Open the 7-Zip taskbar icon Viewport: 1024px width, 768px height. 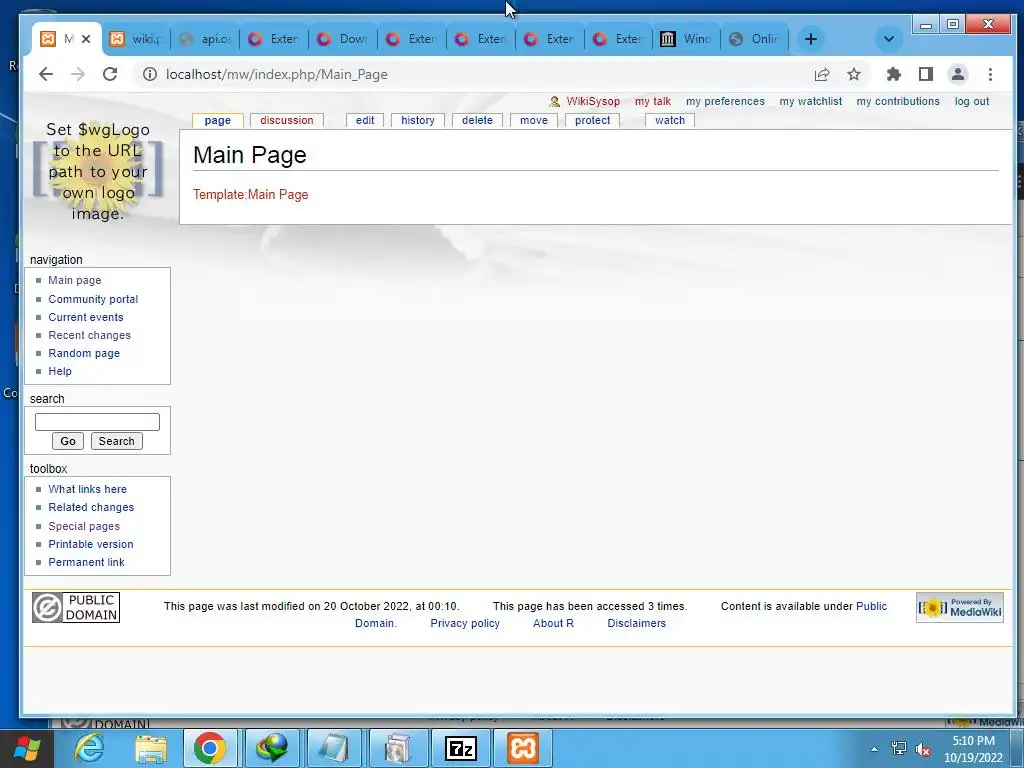(x=460, y=748)
